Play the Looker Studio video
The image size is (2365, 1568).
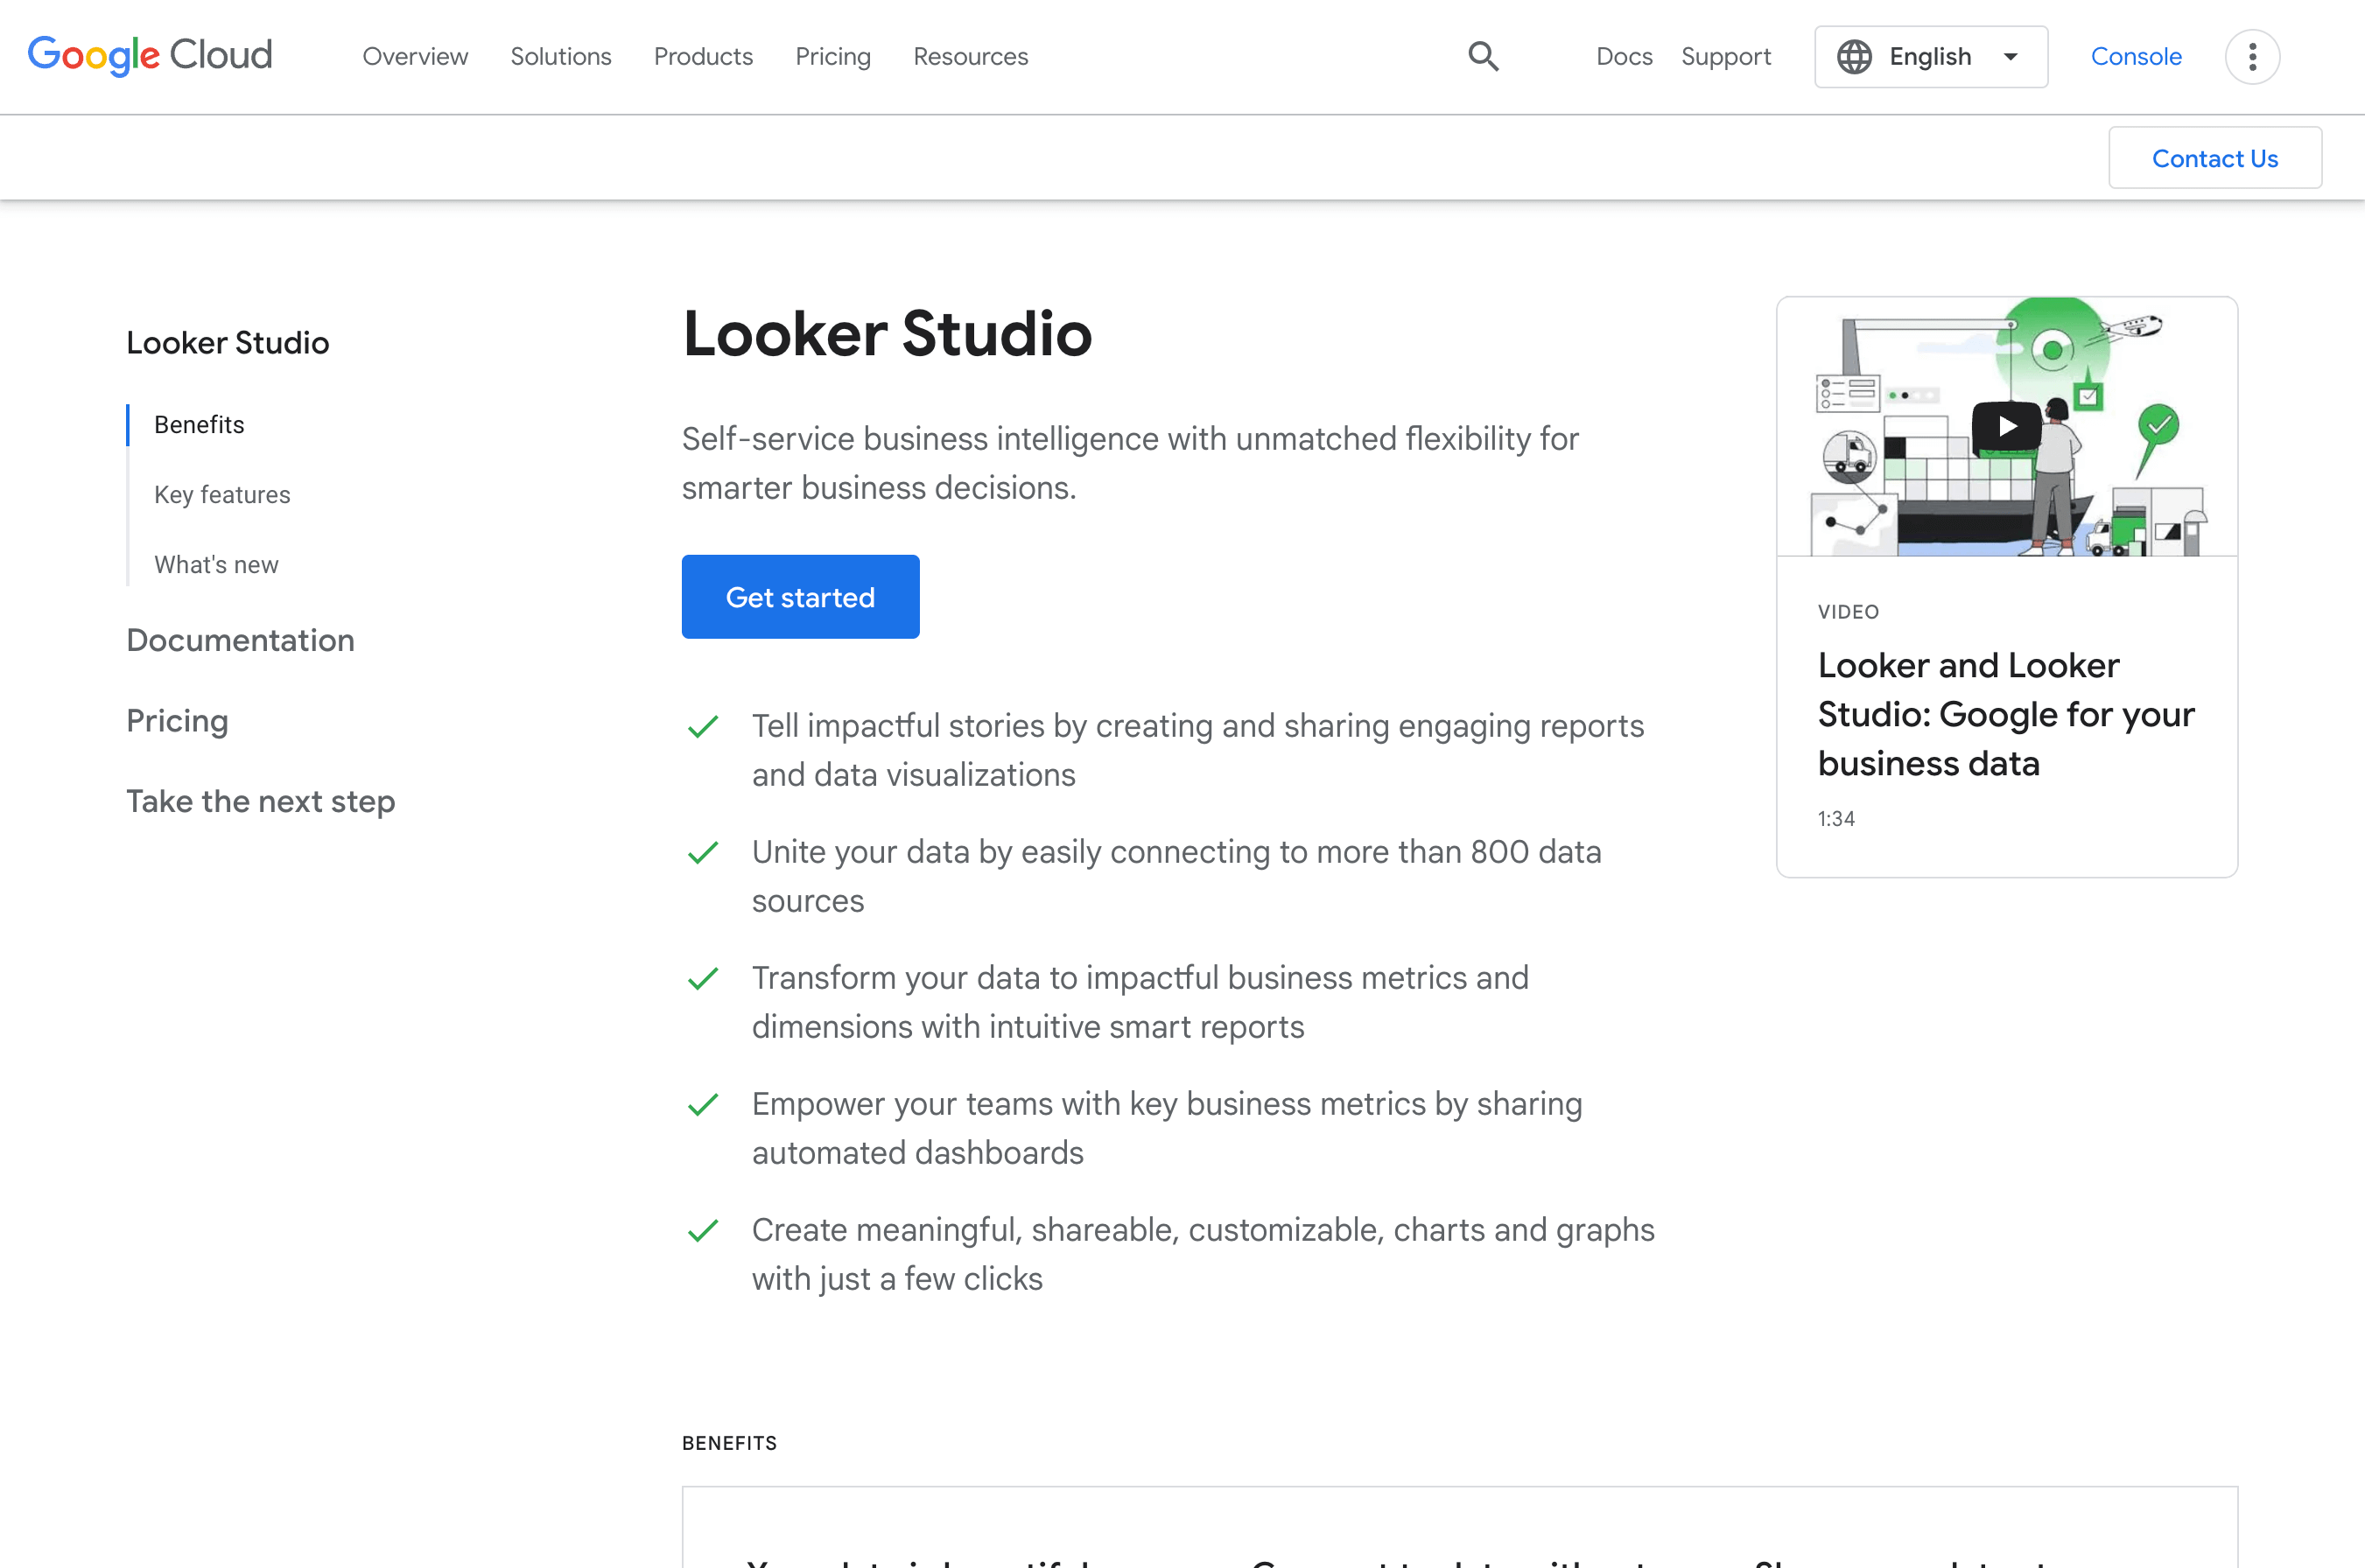[x=2006, y=427]
